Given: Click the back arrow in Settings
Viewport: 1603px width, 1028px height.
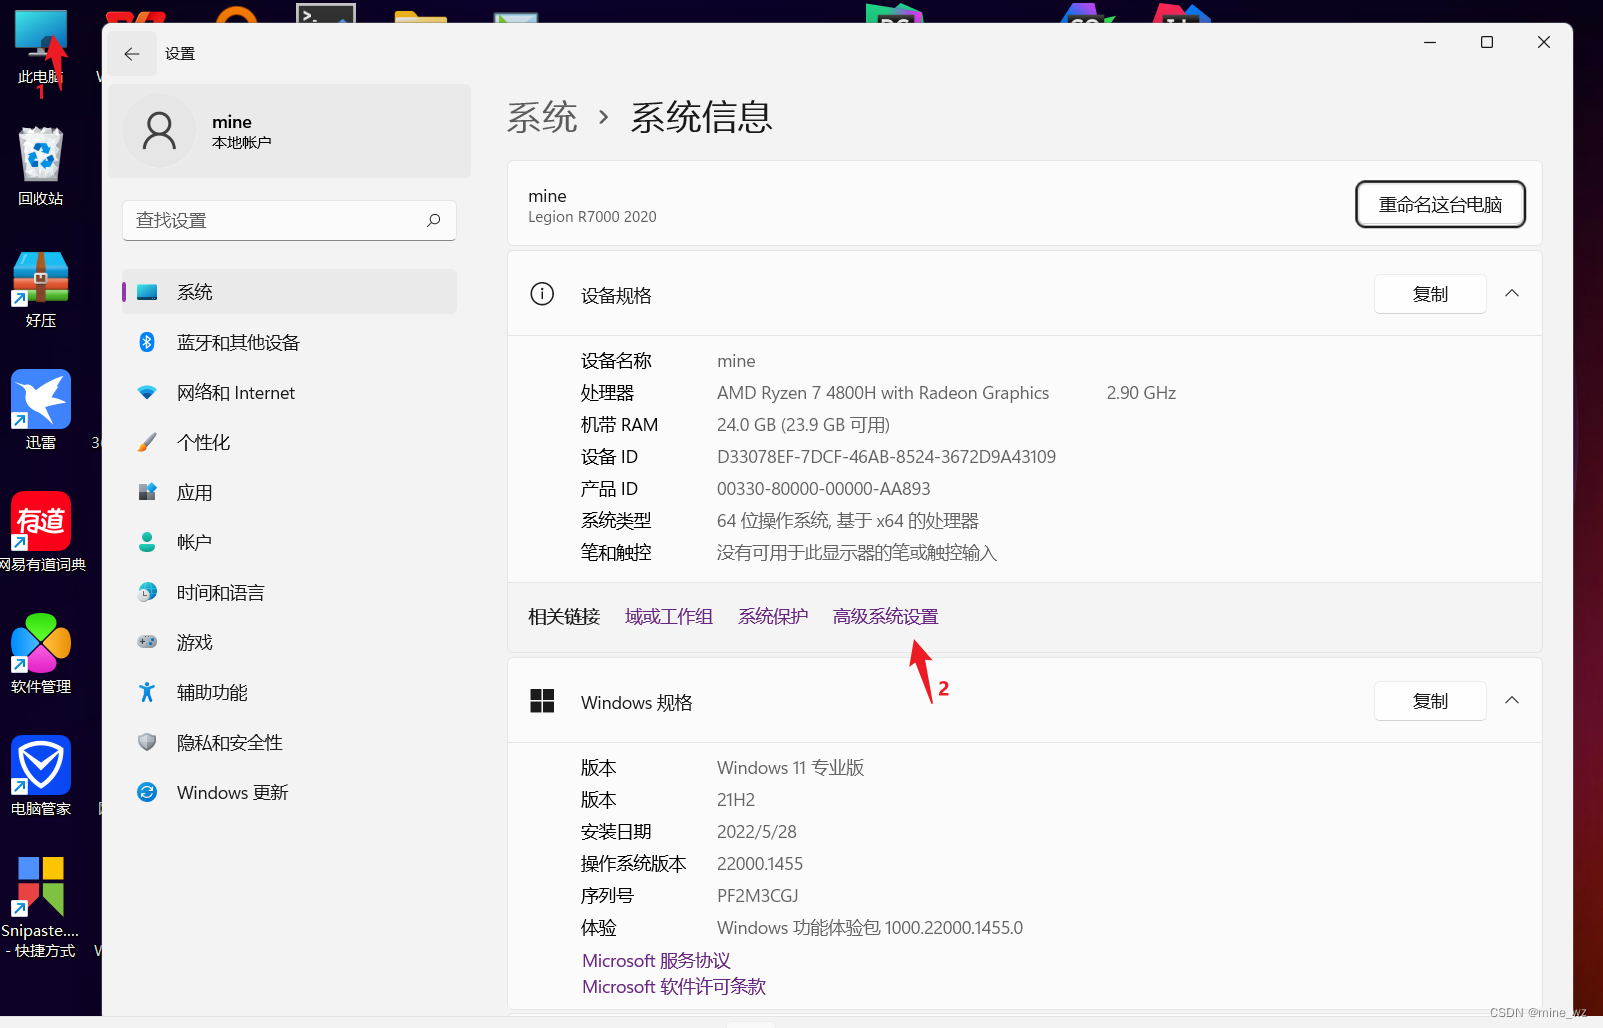Looking at the screenshot, I should click(132, 54).
